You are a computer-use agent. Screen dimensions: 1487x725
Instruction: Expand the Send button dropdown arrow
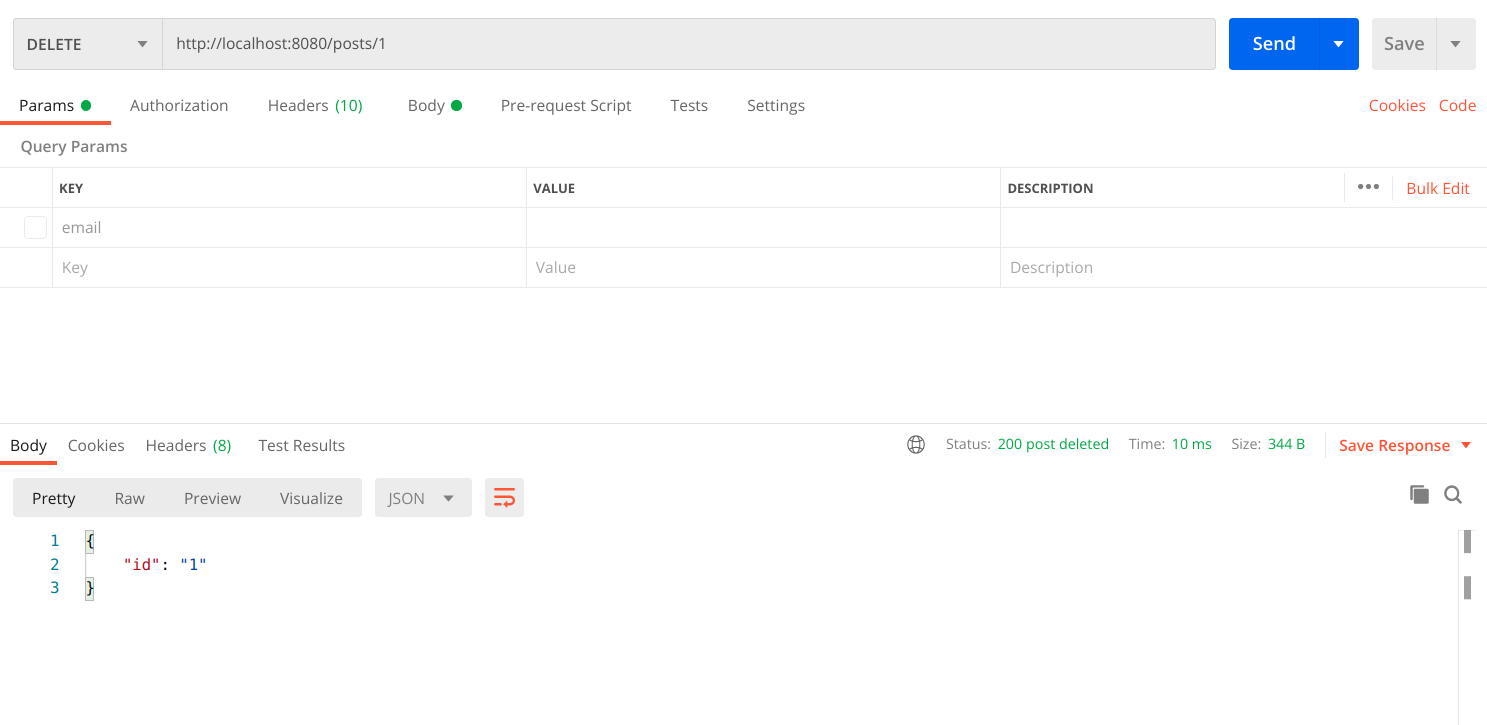(1338, 44)
